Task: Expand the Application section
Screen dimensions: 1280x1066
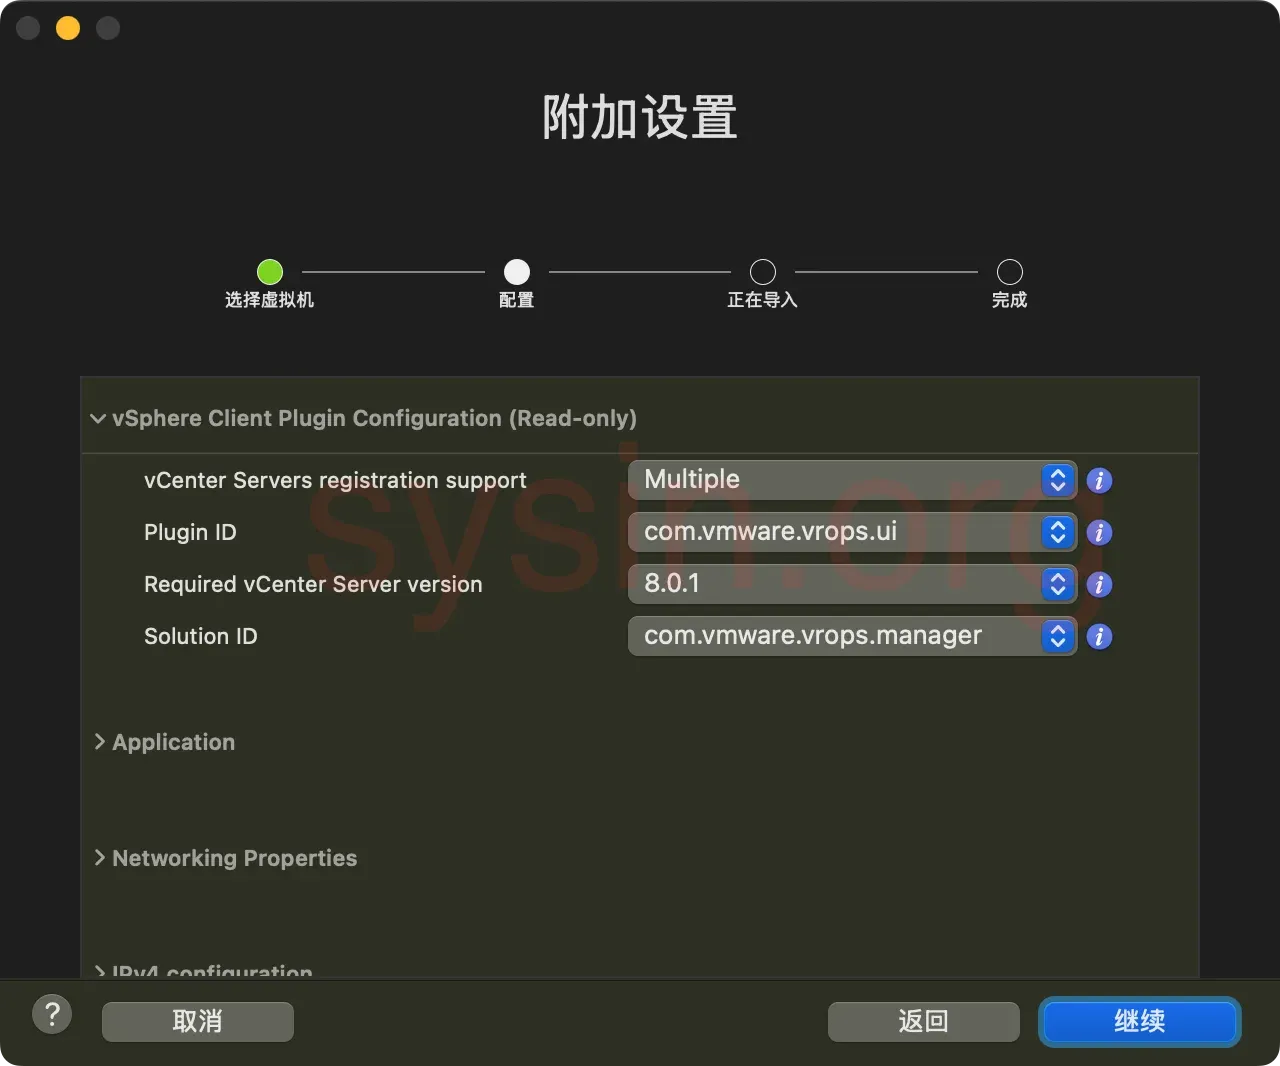Action: tap(99, 742)
